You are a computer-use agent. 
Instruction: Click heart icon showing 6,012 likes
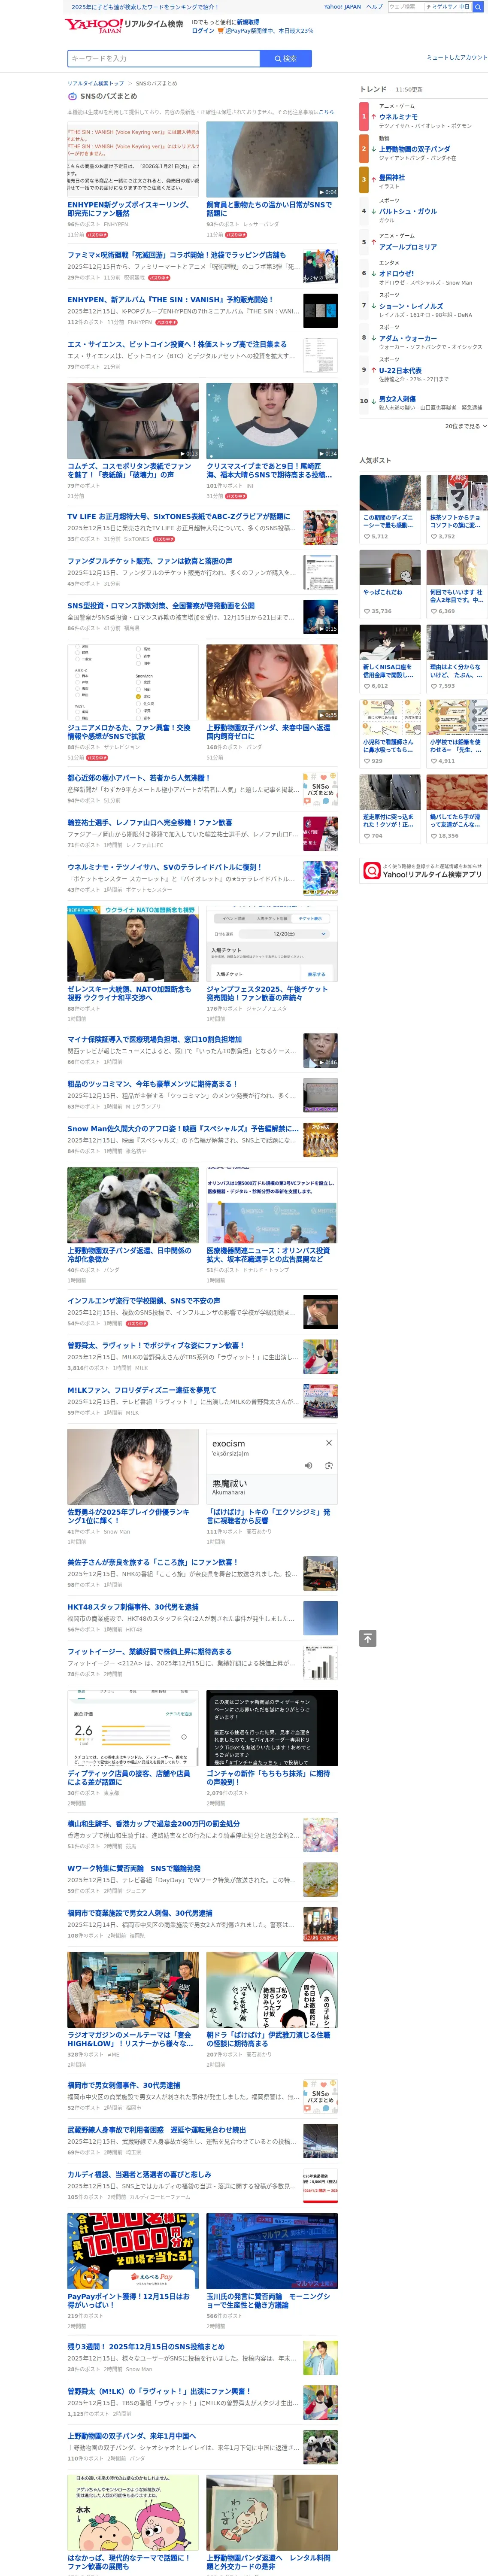click(366, 686)
